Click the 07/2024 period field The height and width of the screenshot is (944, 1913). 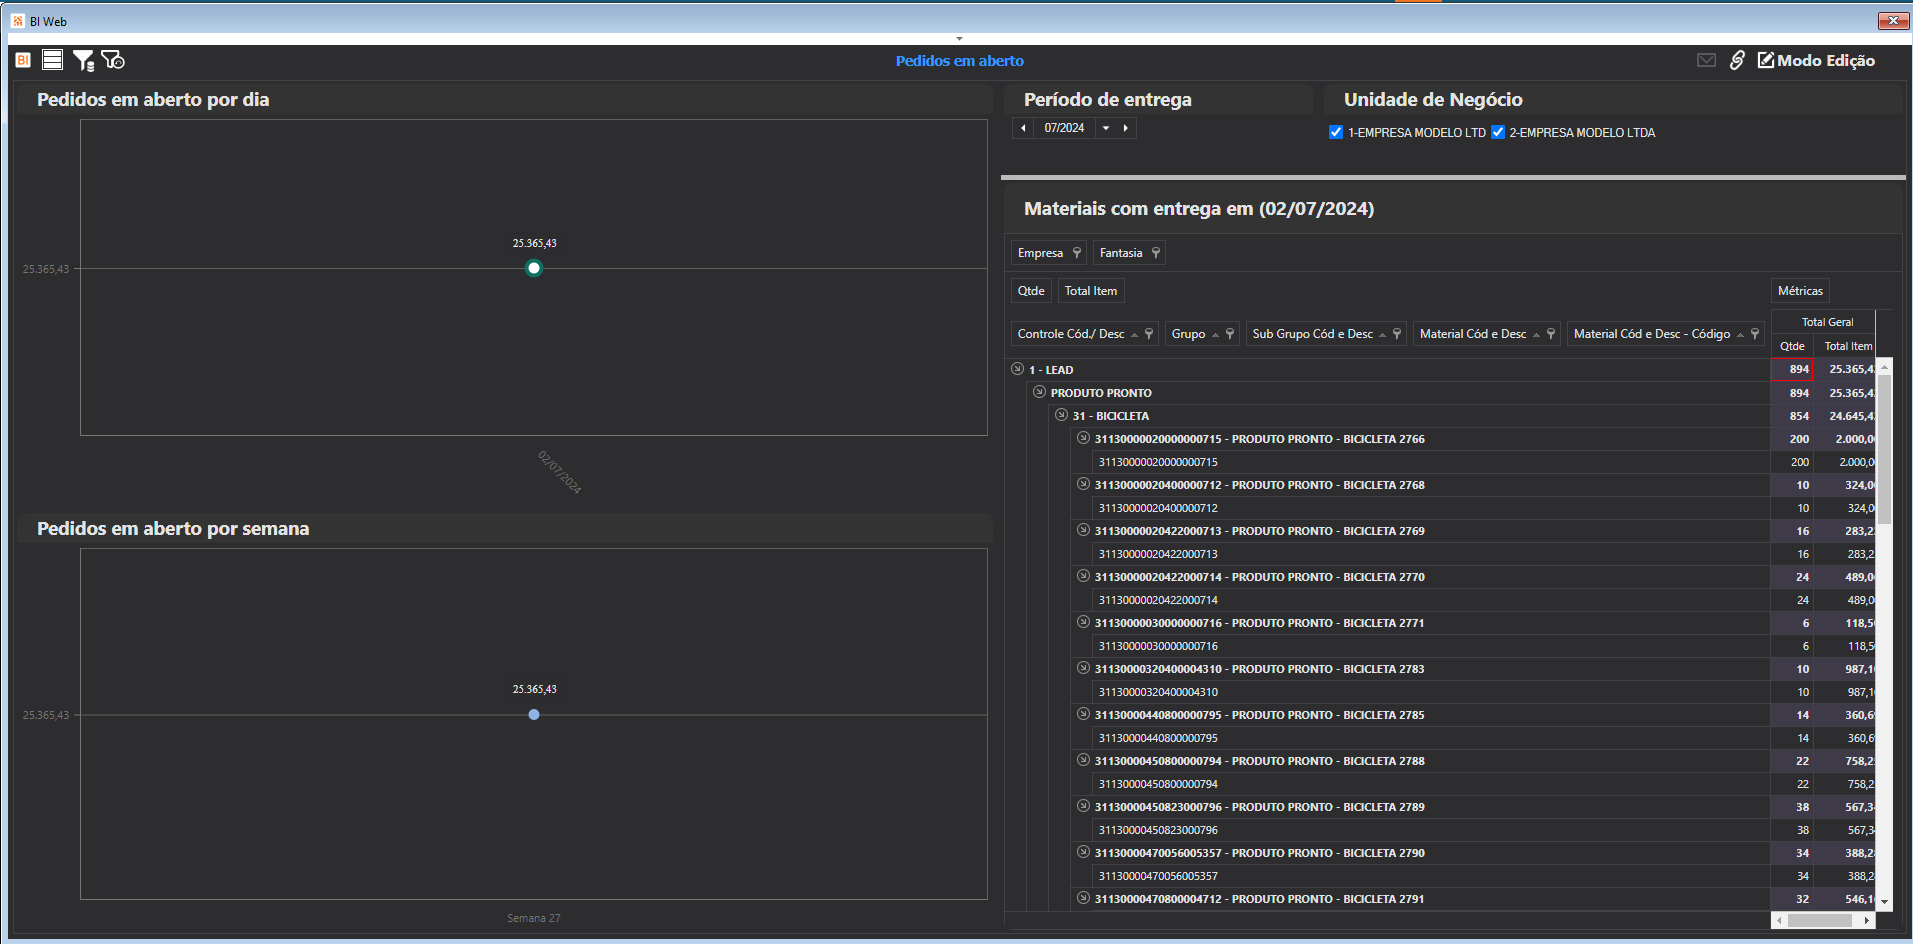1064,128
